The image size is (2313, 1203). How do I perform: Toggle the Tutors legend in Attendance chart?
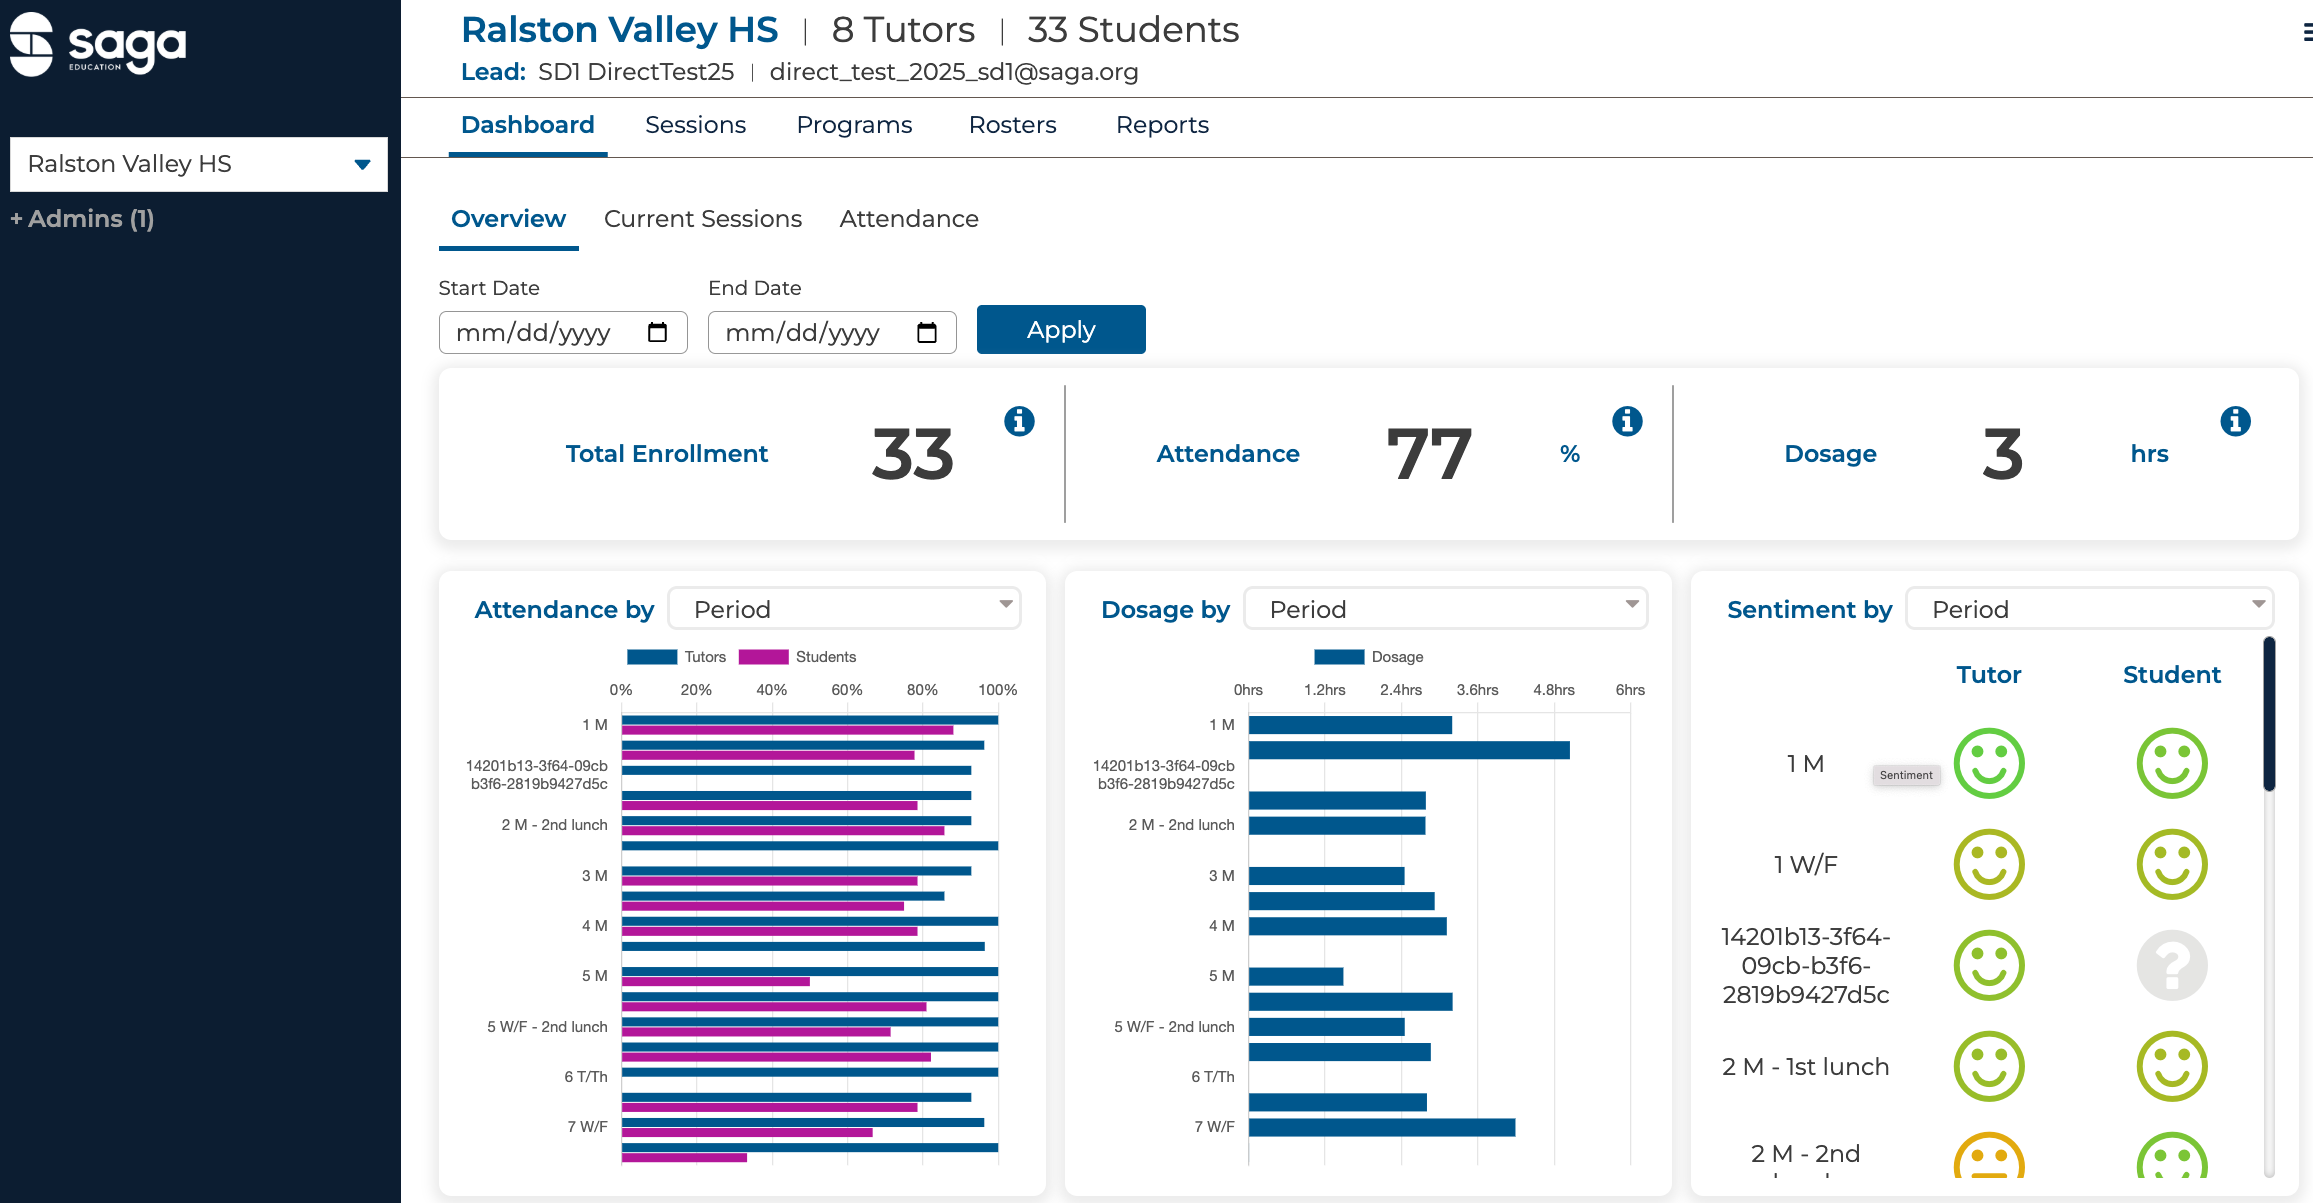click(677, 657)
